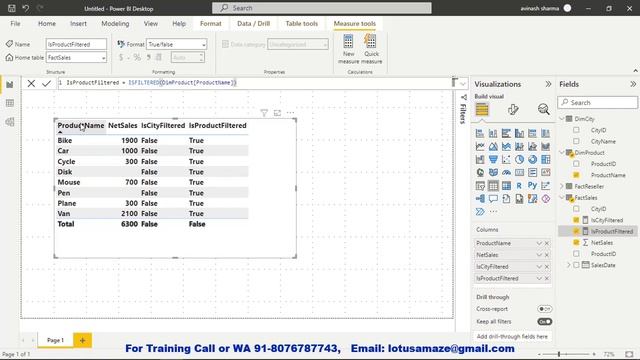Choose the Gauge visualization
This screenshot has height=360, width=640.
506,173
